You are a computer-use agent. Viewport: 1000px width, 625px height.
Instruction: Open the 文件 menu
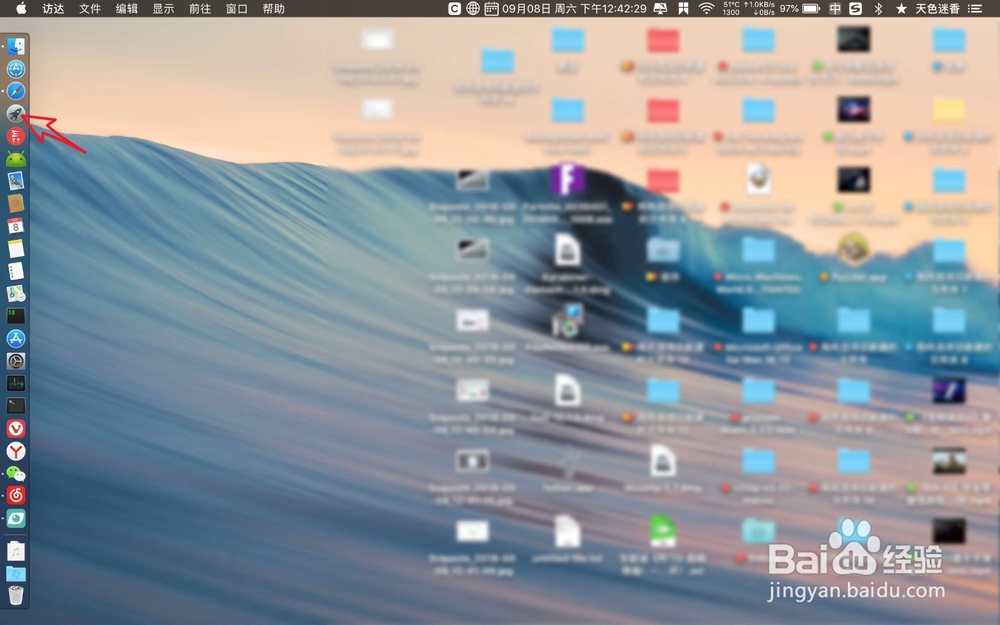(x=90, y=8)
